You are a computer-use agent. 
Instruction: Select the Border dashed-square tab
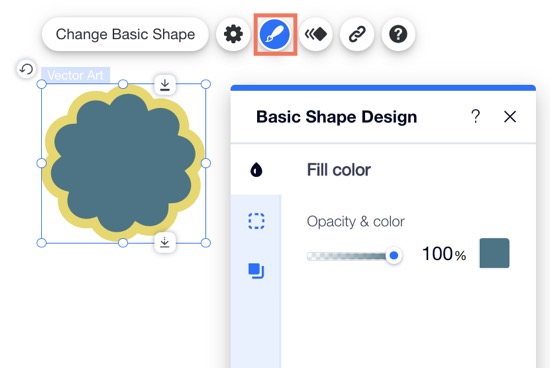[x=256, y=221]
